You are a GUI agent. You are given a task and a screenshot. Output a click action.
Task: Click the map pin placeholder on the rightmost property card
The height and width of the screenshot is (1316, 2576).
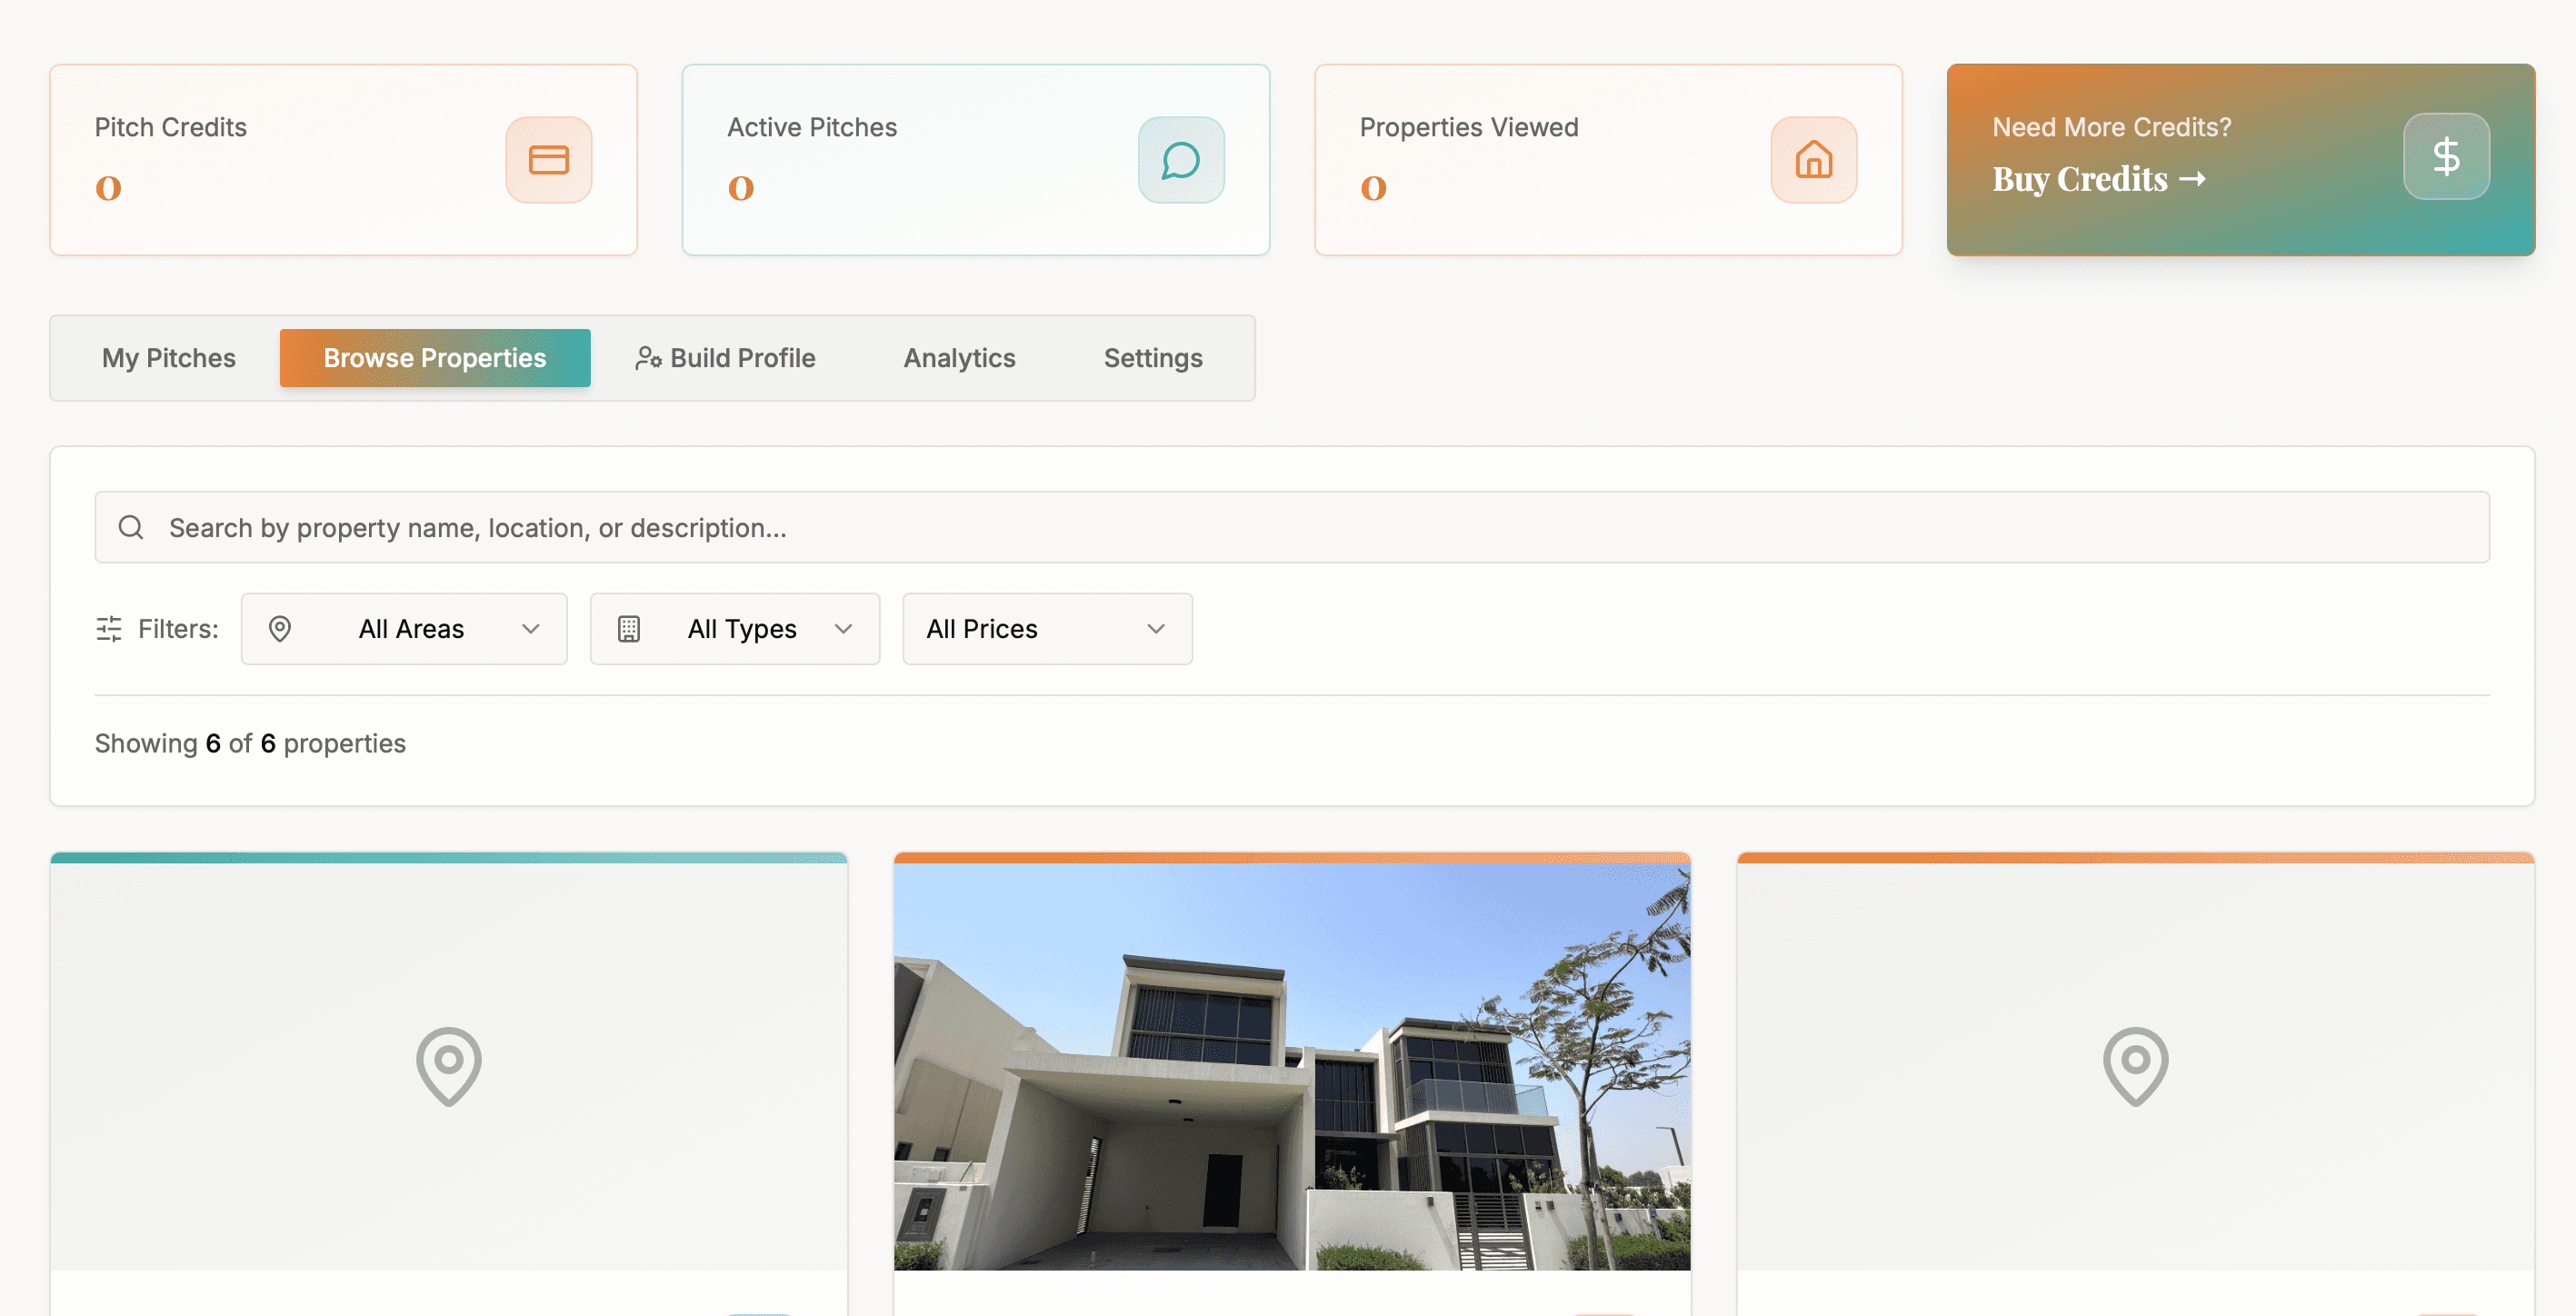point(2135,1065)
